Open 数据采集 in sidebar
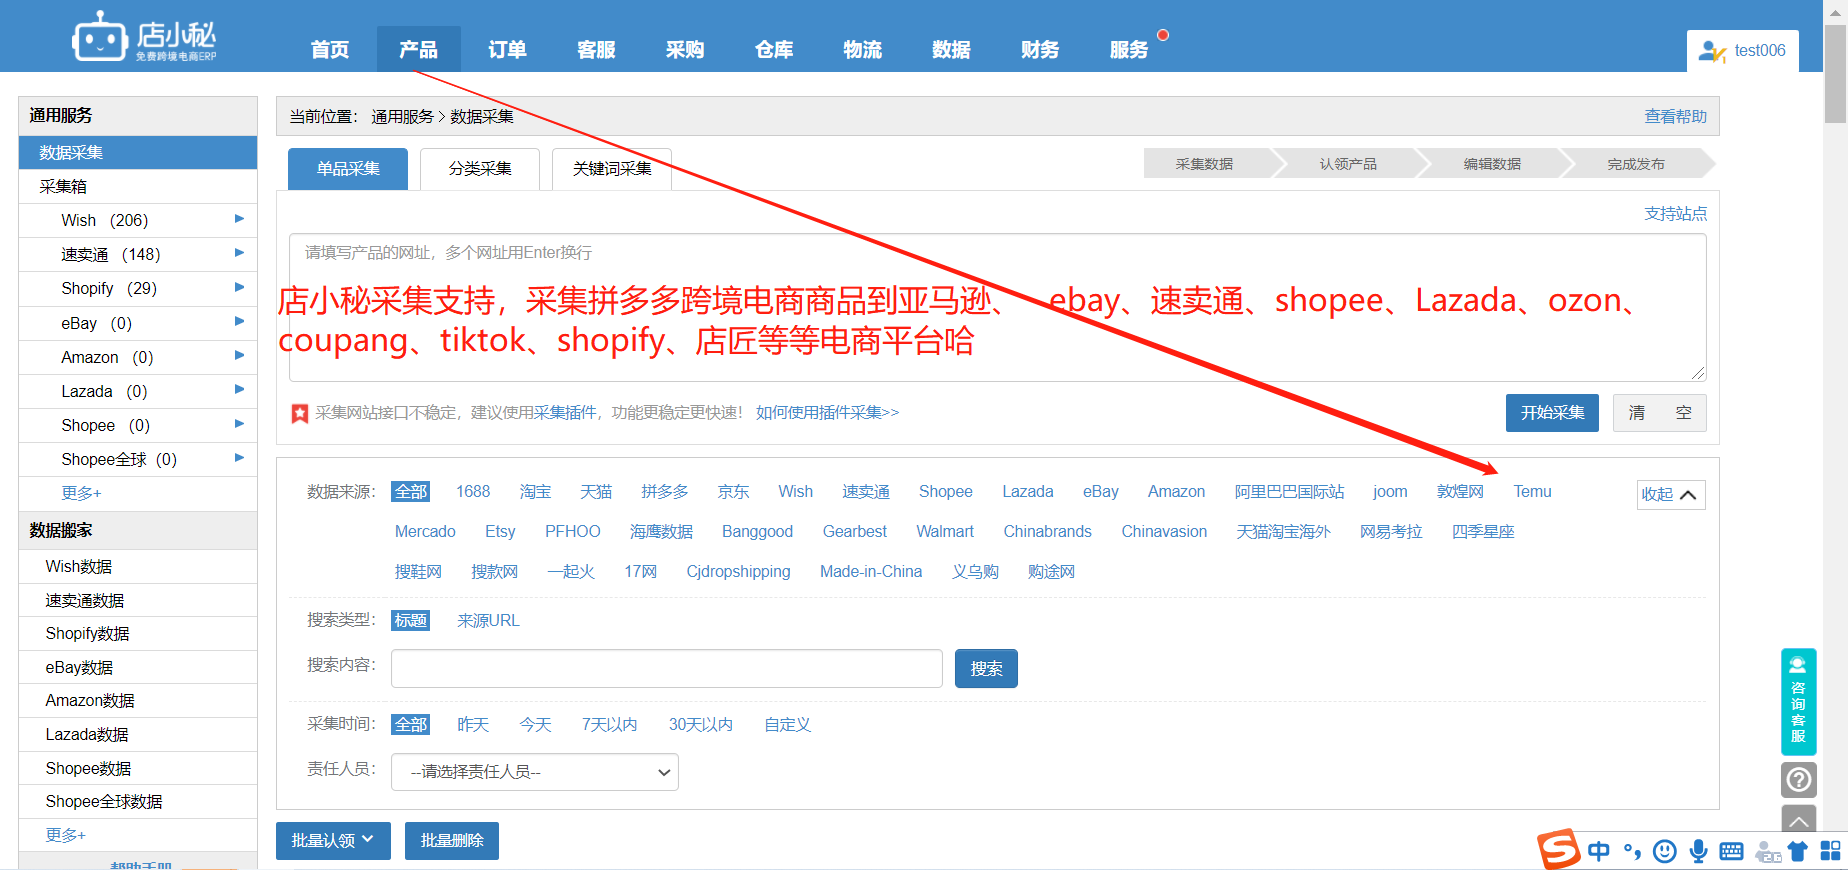Screen dimensions: 1848x870 tap(138, 152)
